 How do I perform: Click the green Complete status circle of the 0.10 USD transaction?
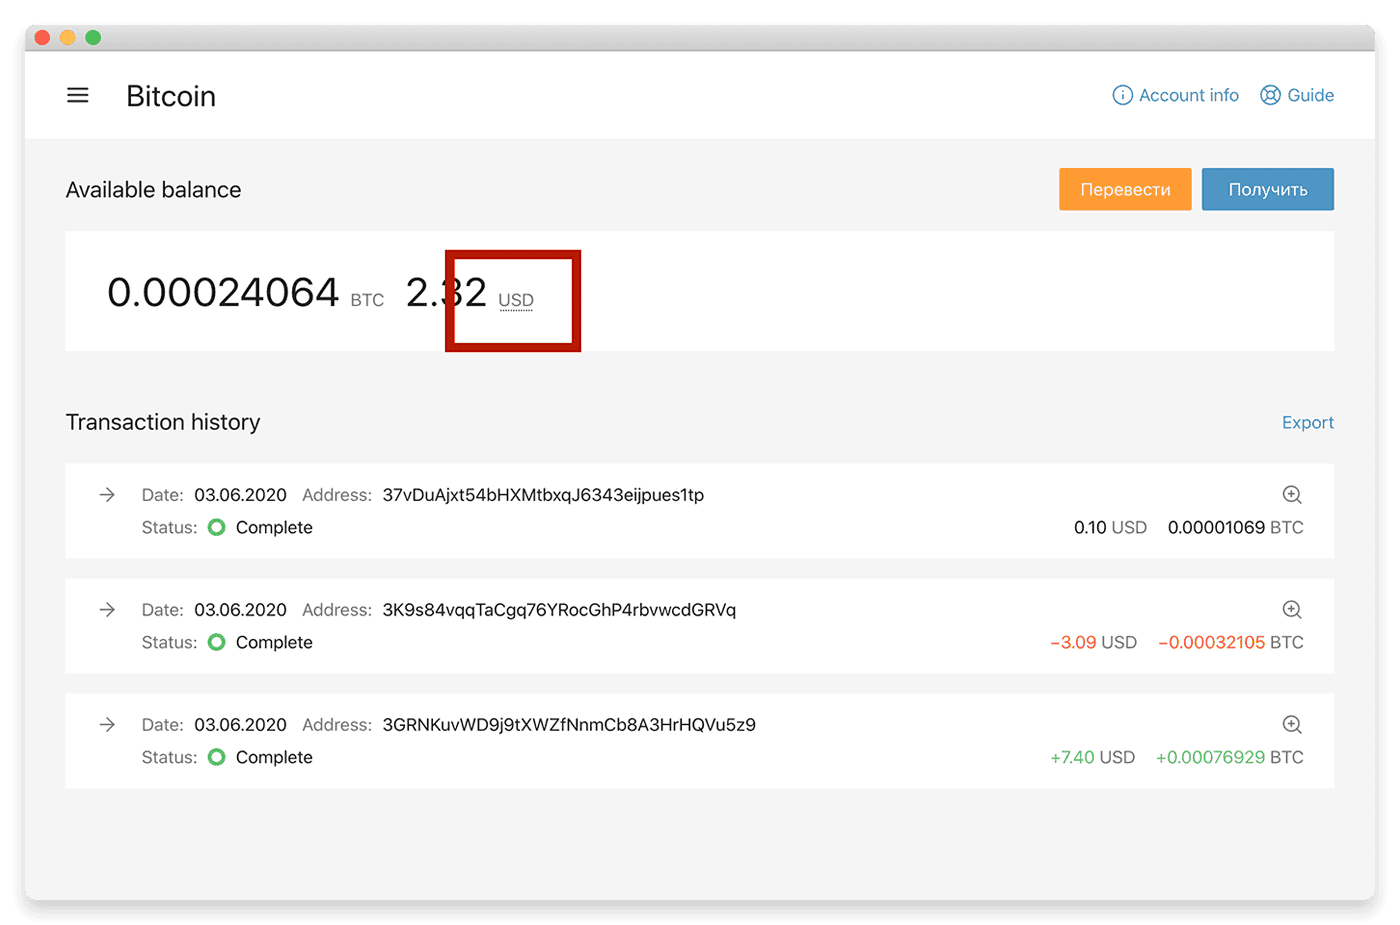(216, 527)
